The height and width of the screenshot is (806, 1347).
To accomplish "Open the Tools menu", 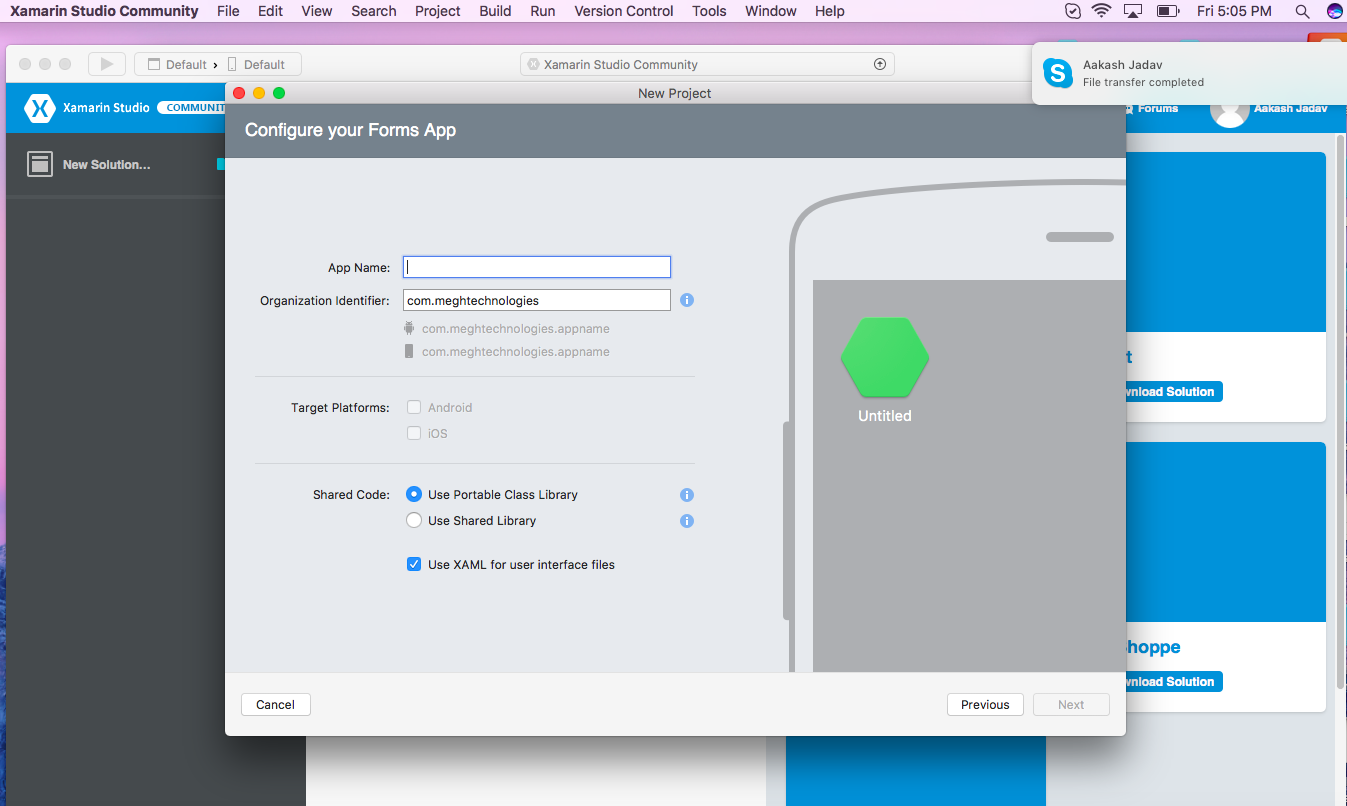I will pyautogui.click(x=709, y=11).
